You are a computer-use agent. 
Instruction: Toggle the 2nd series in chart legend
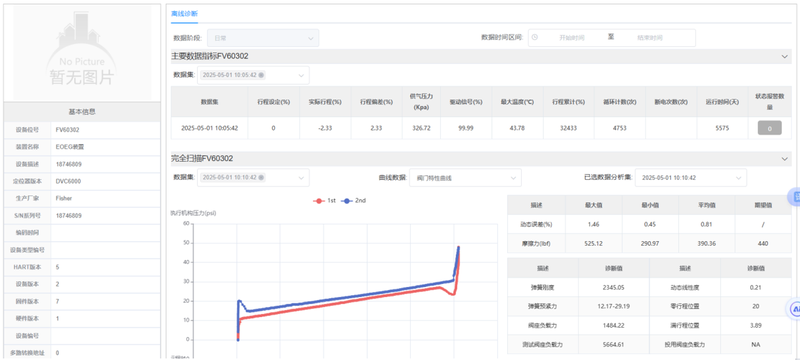pyautogui.click(x=354, y=201)
